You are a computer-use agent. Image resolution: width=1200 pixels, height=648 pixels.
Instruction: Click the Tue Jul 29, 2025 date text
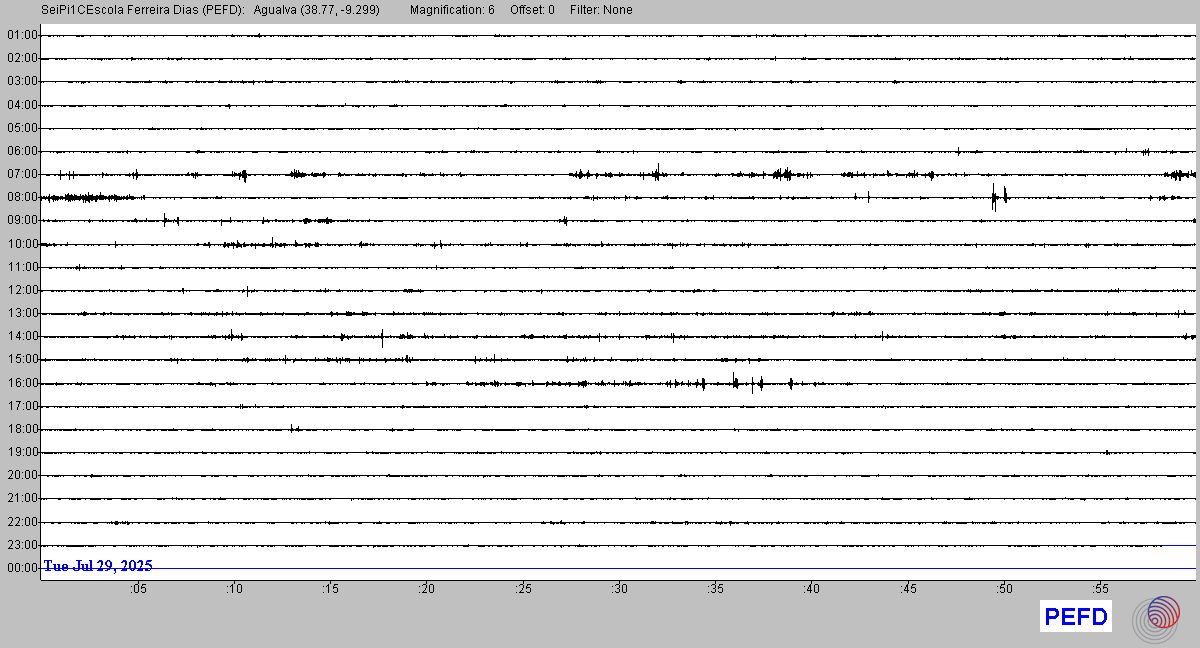[x=98, y=566]
